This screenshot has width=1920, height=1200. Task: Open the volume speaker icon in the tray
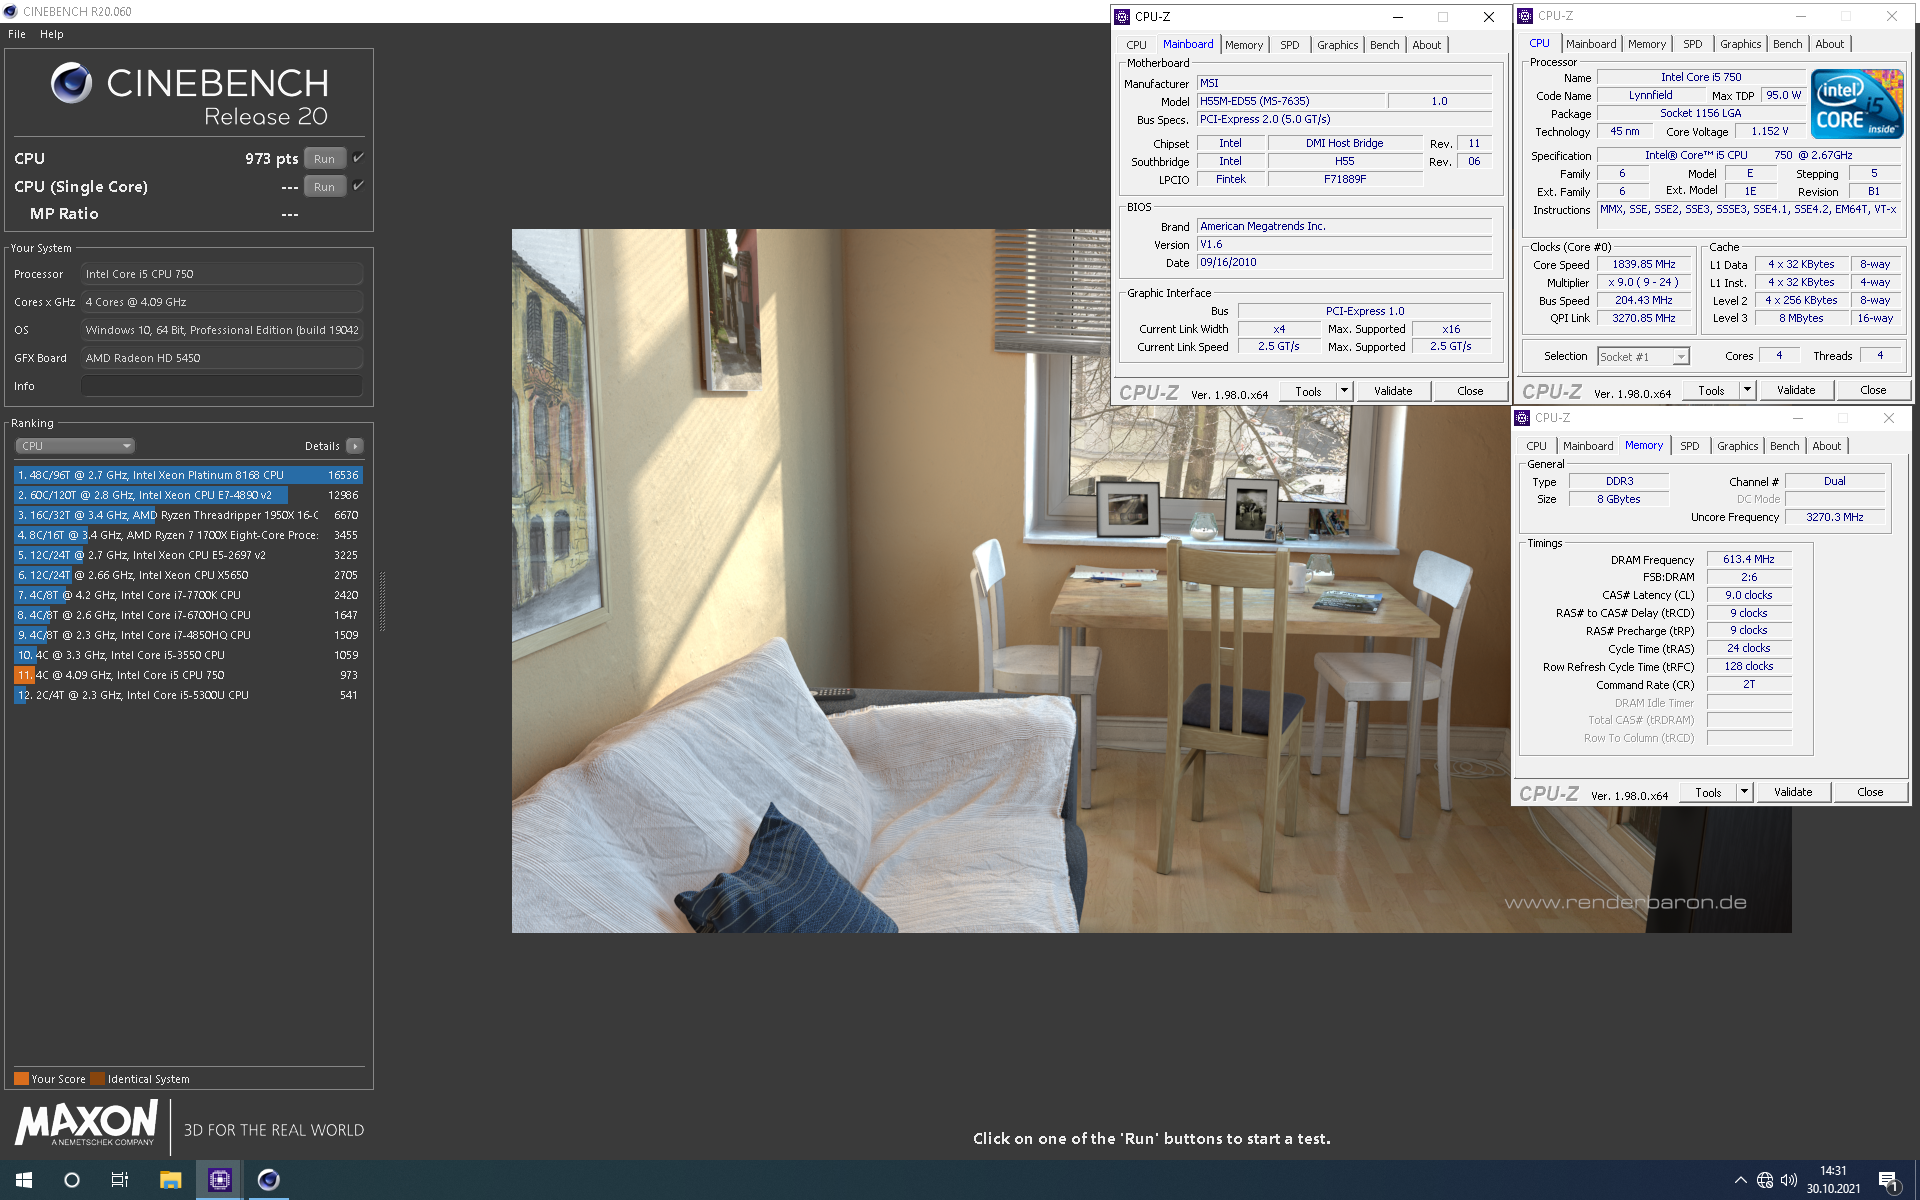(1789, 1180)
